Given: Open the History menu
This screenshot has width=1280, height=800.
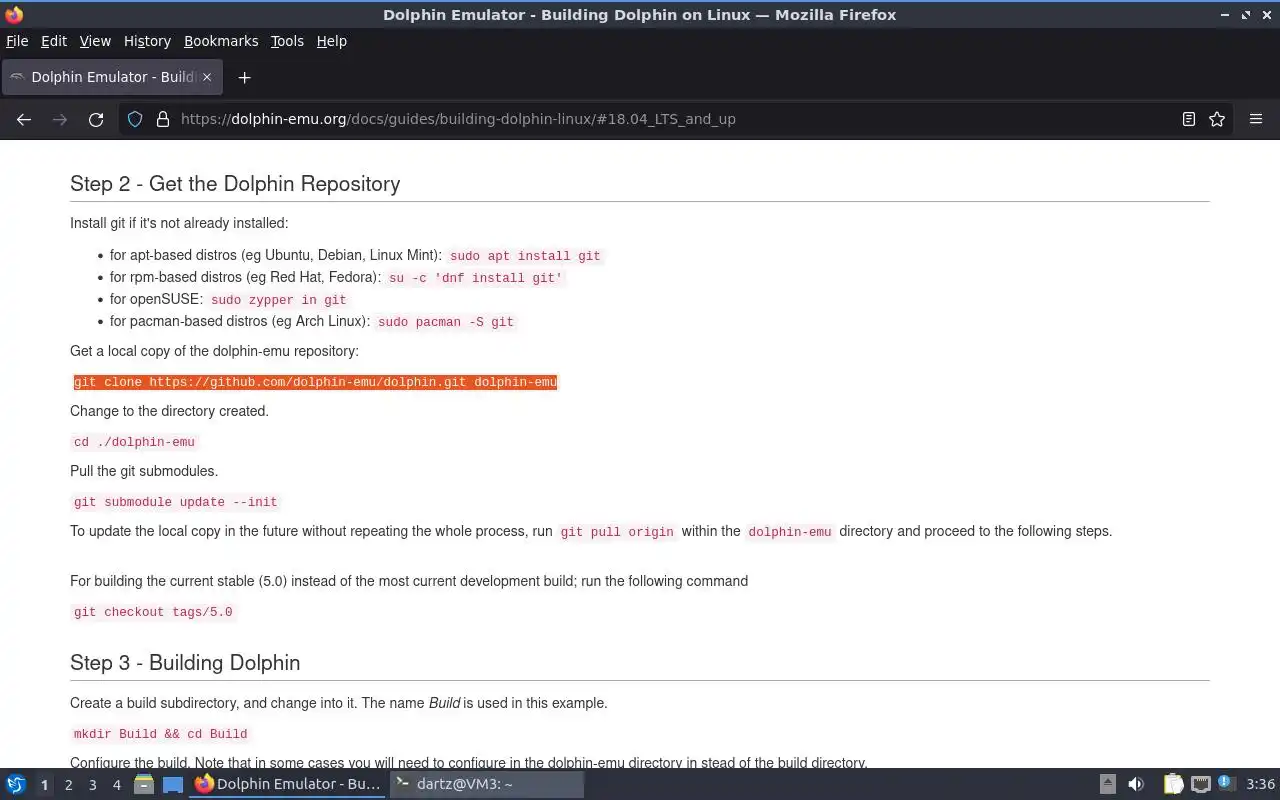Looking at the screenshot, I should (x=147, y=41).
